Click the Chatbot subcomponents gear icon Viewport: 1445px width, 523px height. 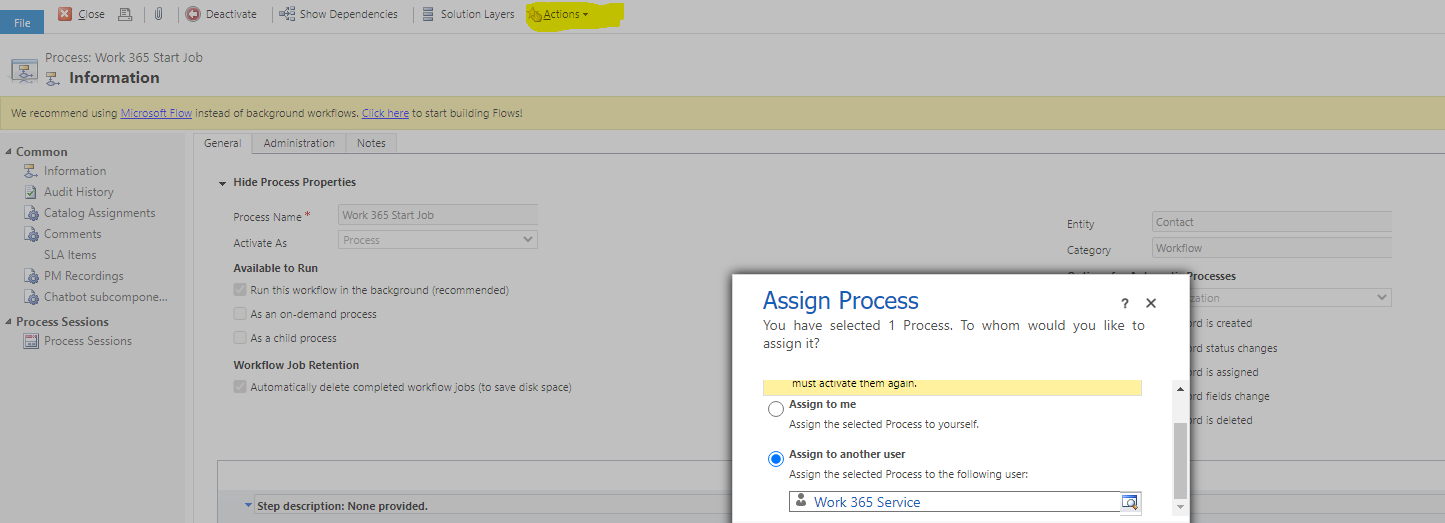(x=31, y=297)
